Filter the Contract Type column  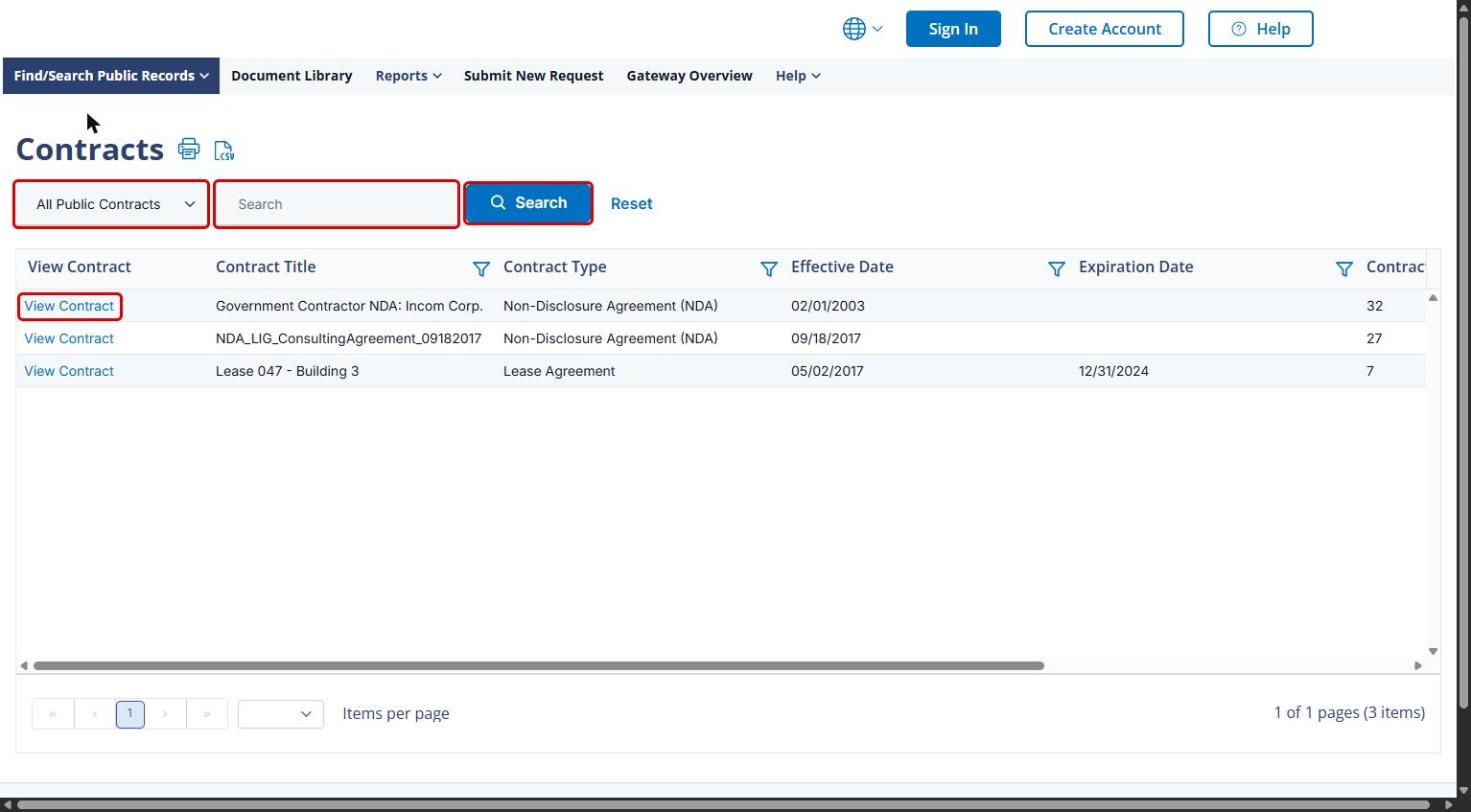(x=769, y=268)
